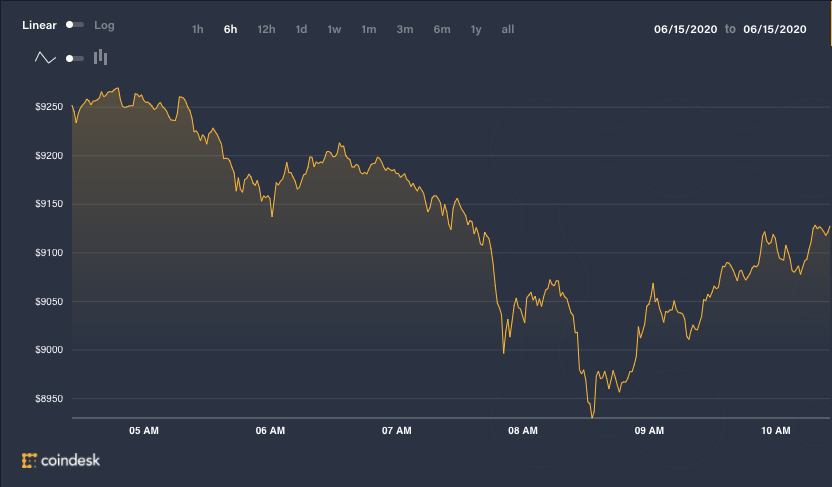Viewport: 832px width, 487px height.
Task: Choose the 1y time range
Action: 476,29
